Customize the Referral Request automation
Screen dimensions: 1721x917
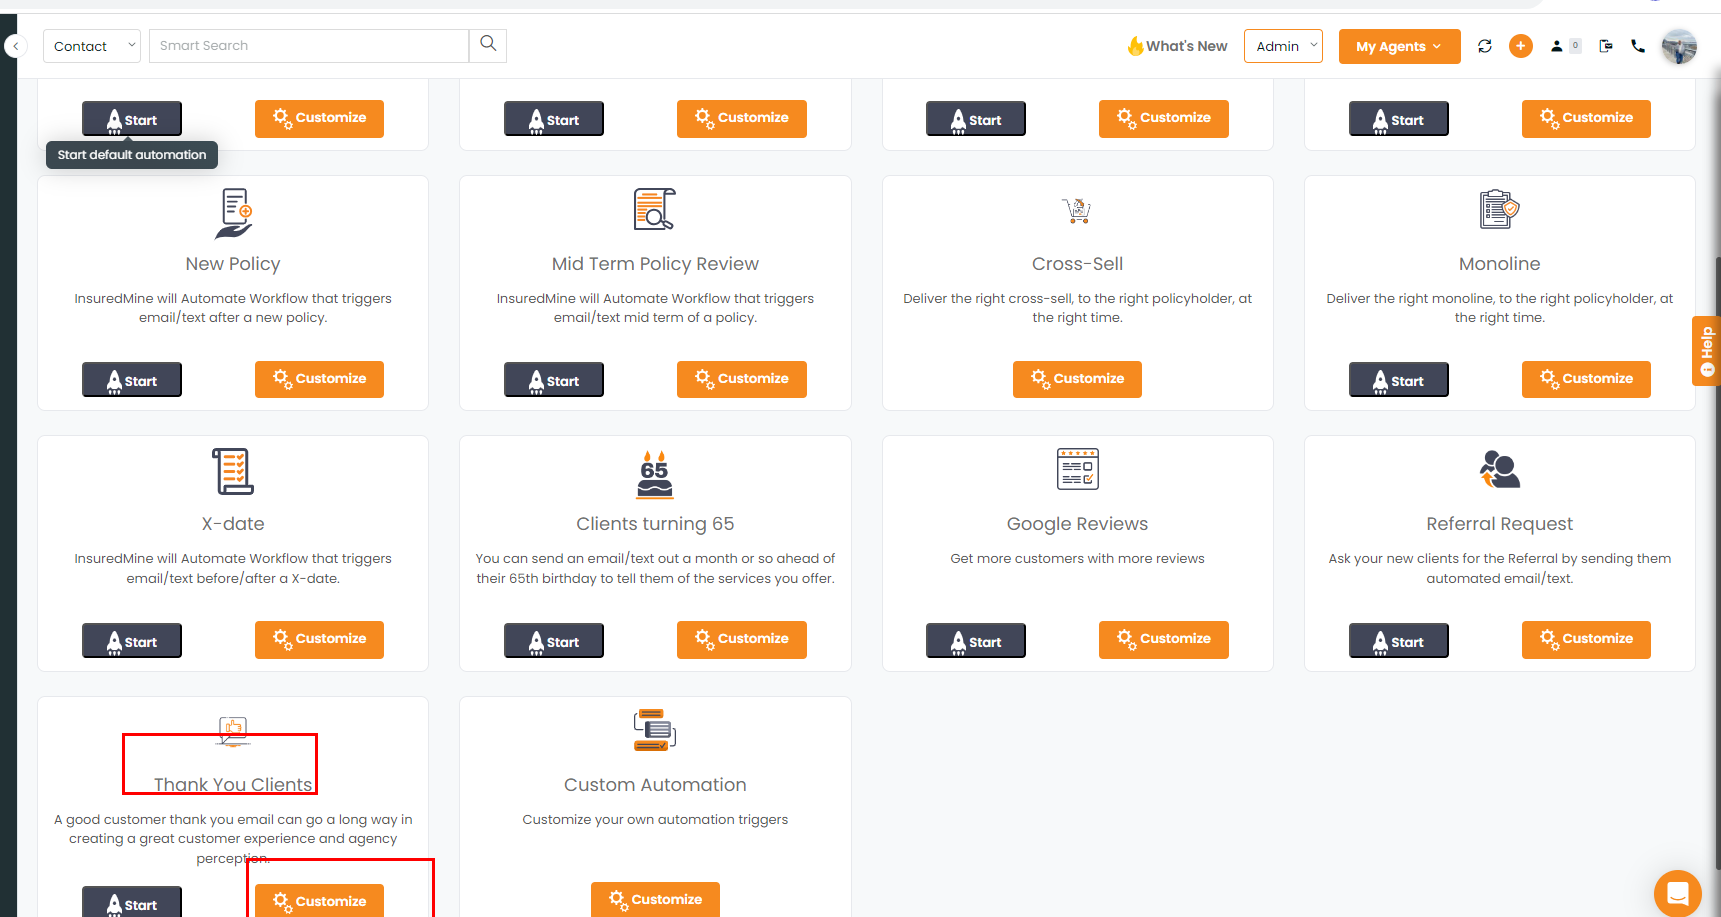pyautogui.click(x=1586, y=640)
